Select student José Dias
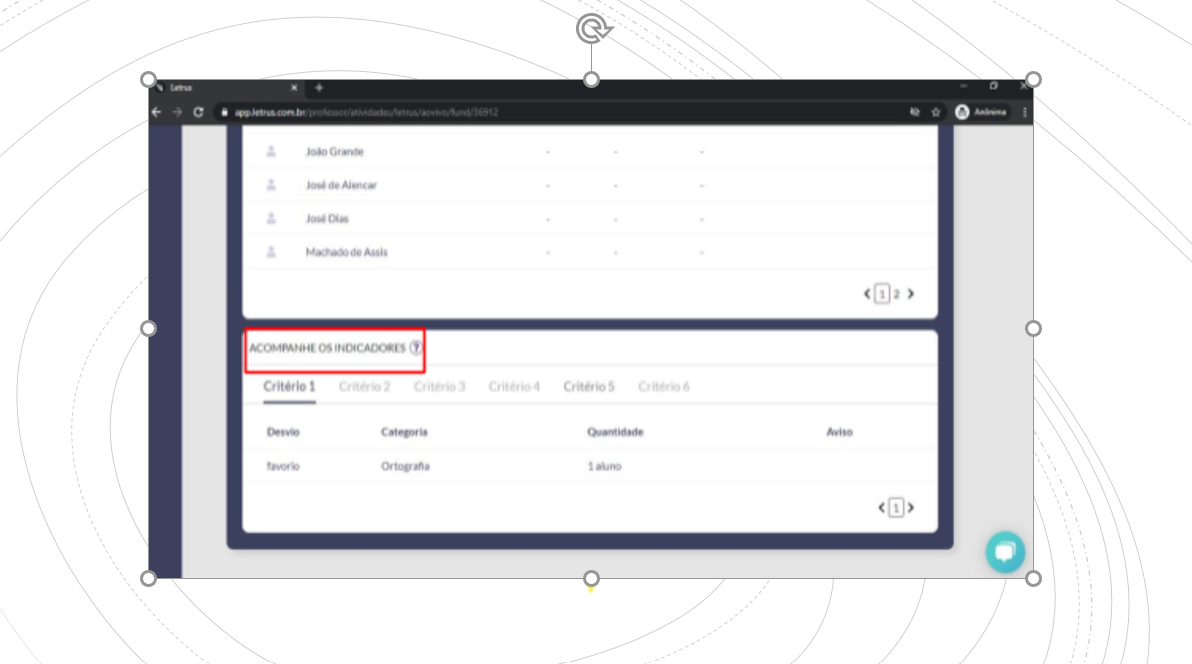1192x664 pixels. (327, 218)
